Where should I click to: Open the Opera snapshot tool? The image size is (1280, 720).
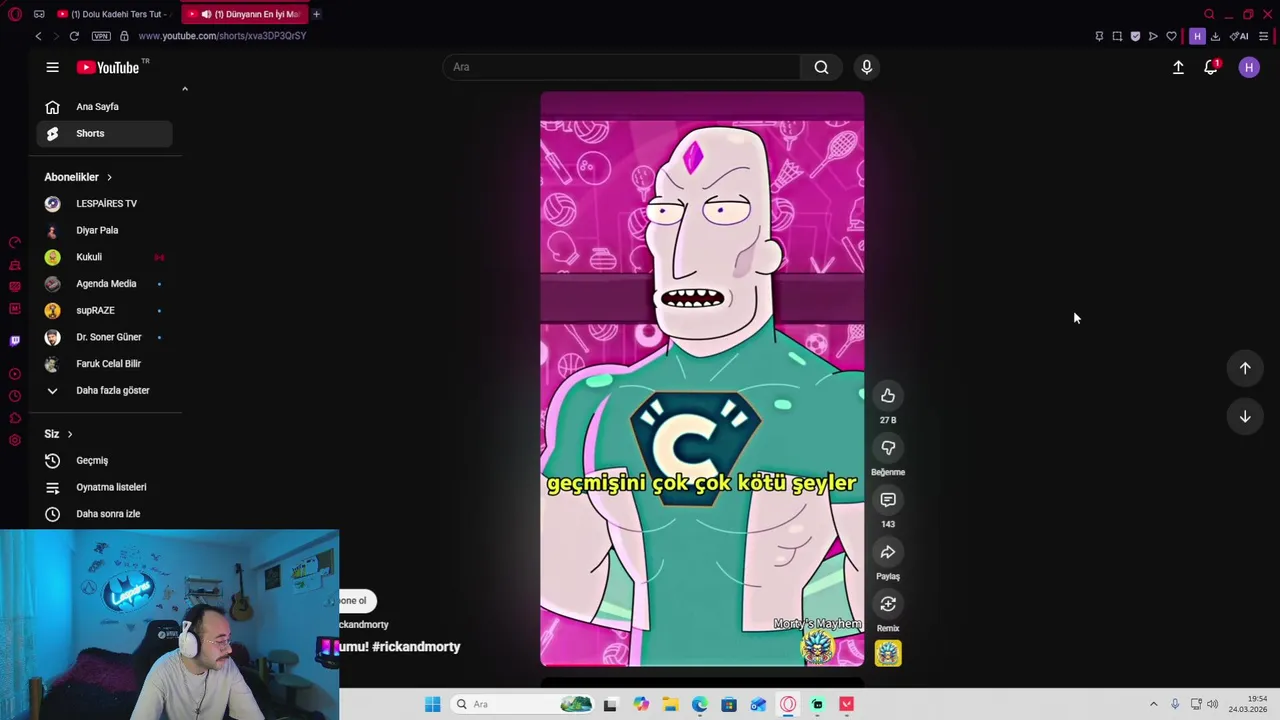[x=1117, y=36]
